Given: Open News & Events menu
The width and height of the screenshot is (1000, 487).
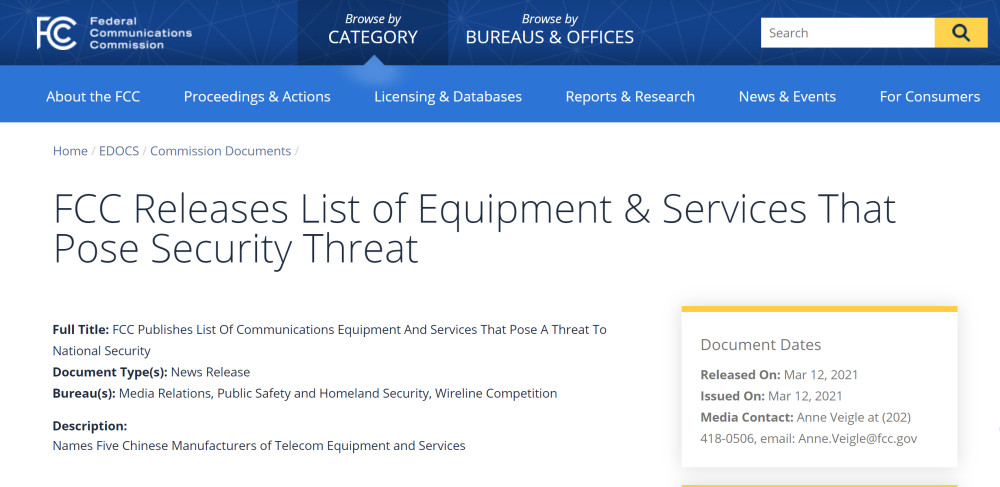Looking at the screenshot, I should [x=787, y=97].
